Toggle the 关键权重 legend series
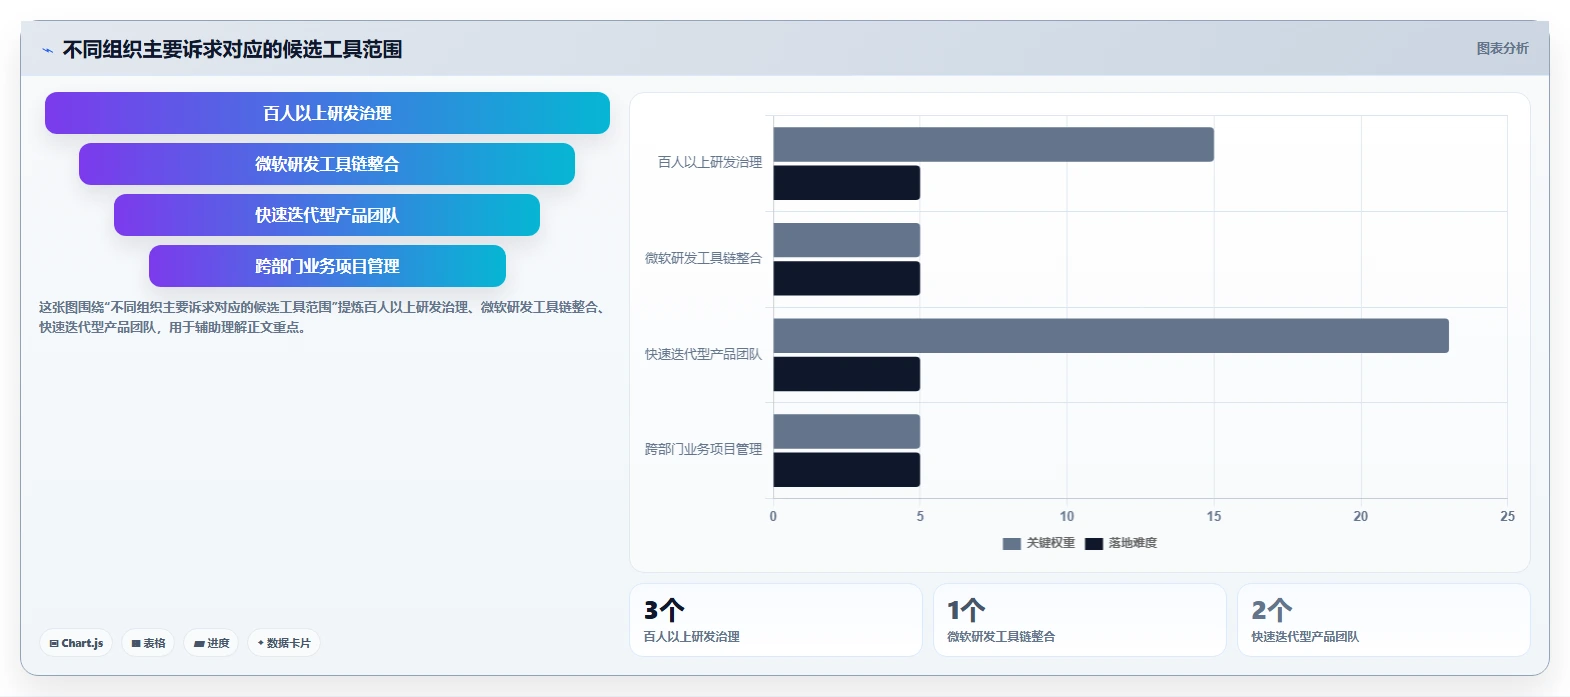The width and height of the screenshot is (1570, 697). pos(1038,543)
